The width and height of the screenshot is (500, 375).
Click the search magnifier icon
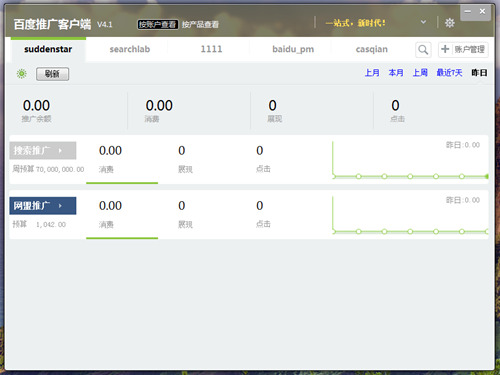pyautogui.click(x=423, y=50)
